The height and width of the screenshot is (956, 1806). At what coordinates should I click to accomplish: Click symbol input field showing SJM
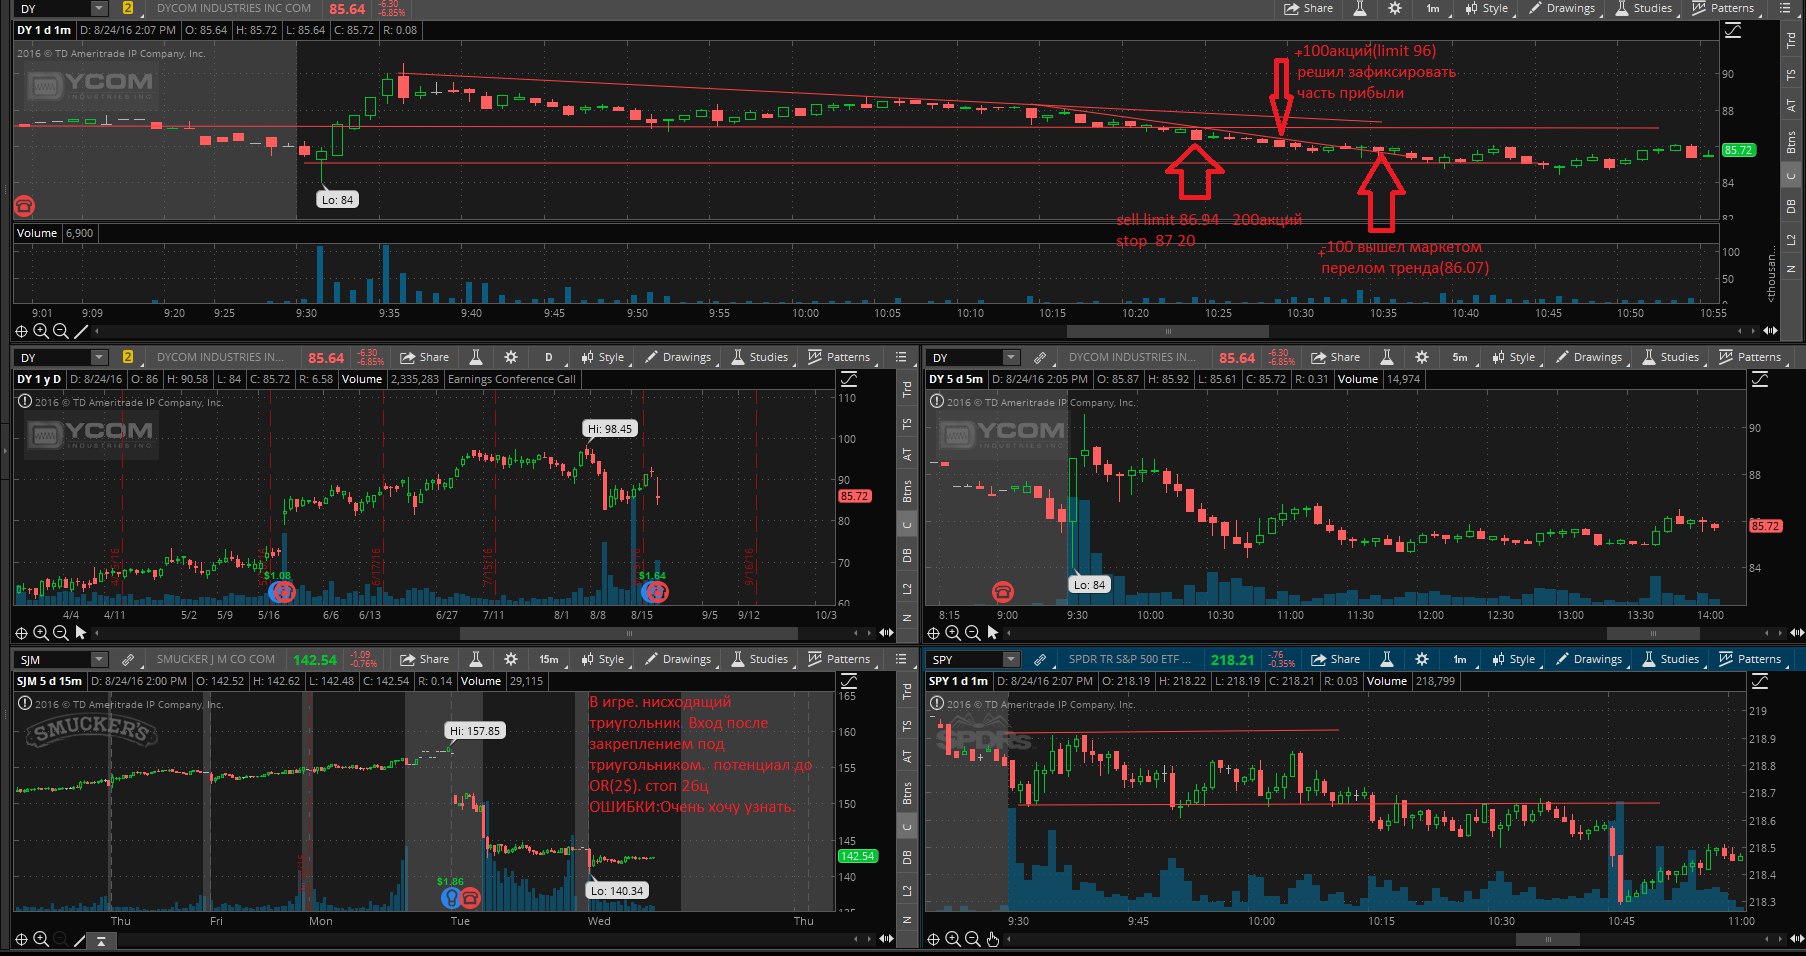(52, 660)
